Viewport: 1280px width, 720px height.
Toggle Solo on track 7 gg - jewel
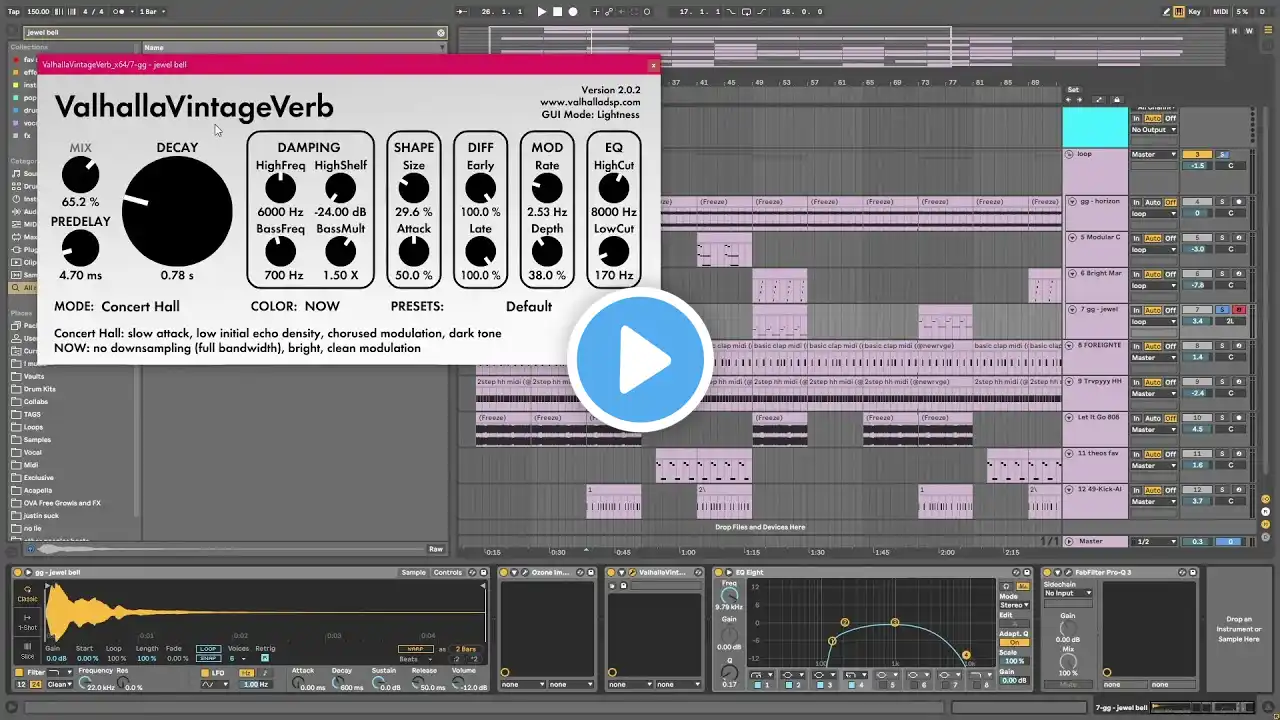[x=1222, y=310]
